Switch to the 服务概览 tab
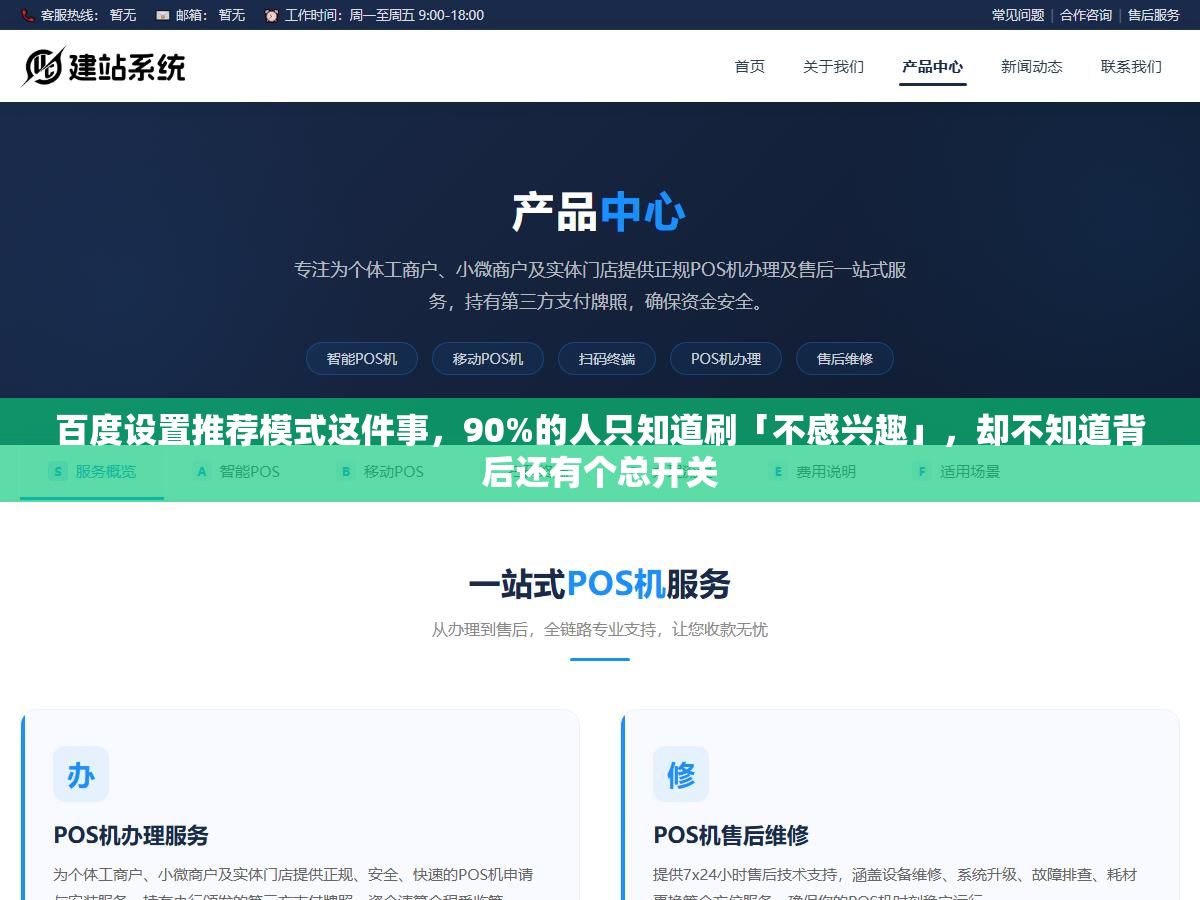Screen dimensions: 1200x900 point(92,471)
